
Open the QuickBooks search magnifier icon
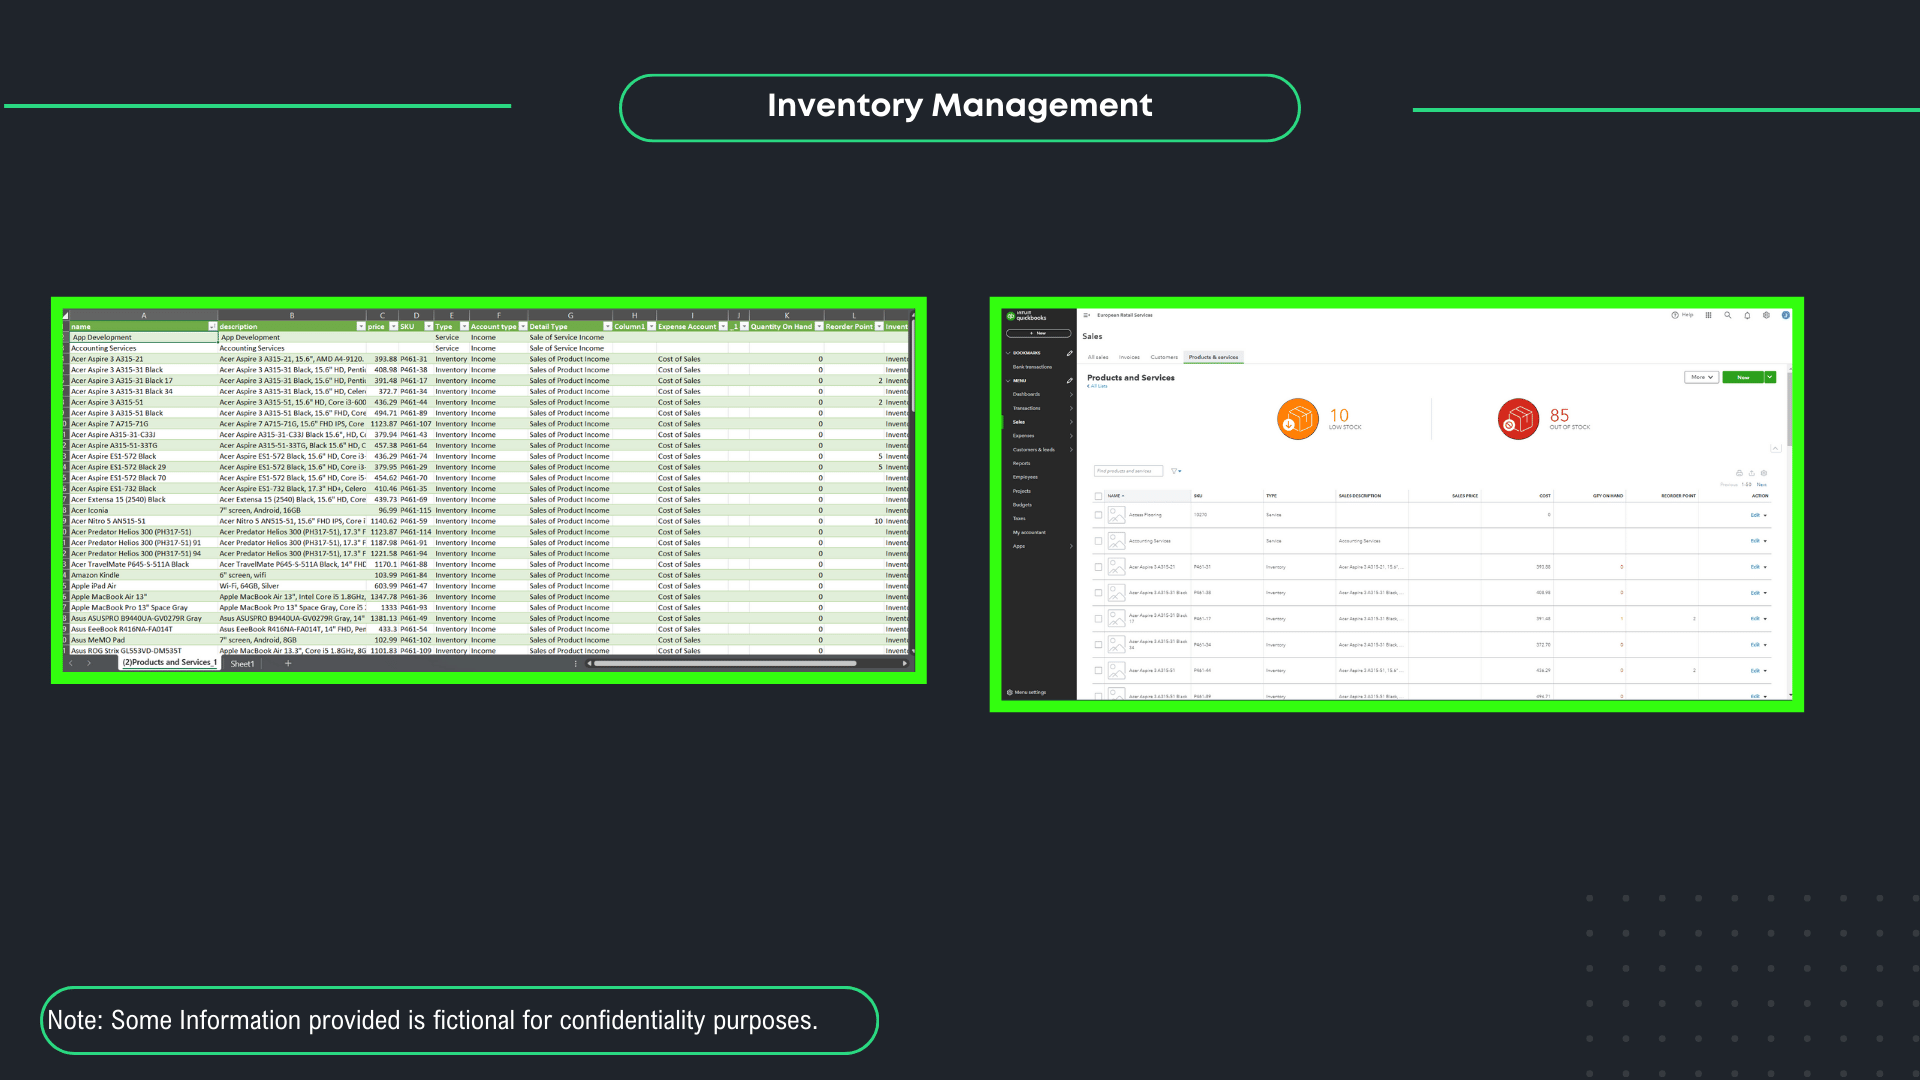coord(1727,315)
